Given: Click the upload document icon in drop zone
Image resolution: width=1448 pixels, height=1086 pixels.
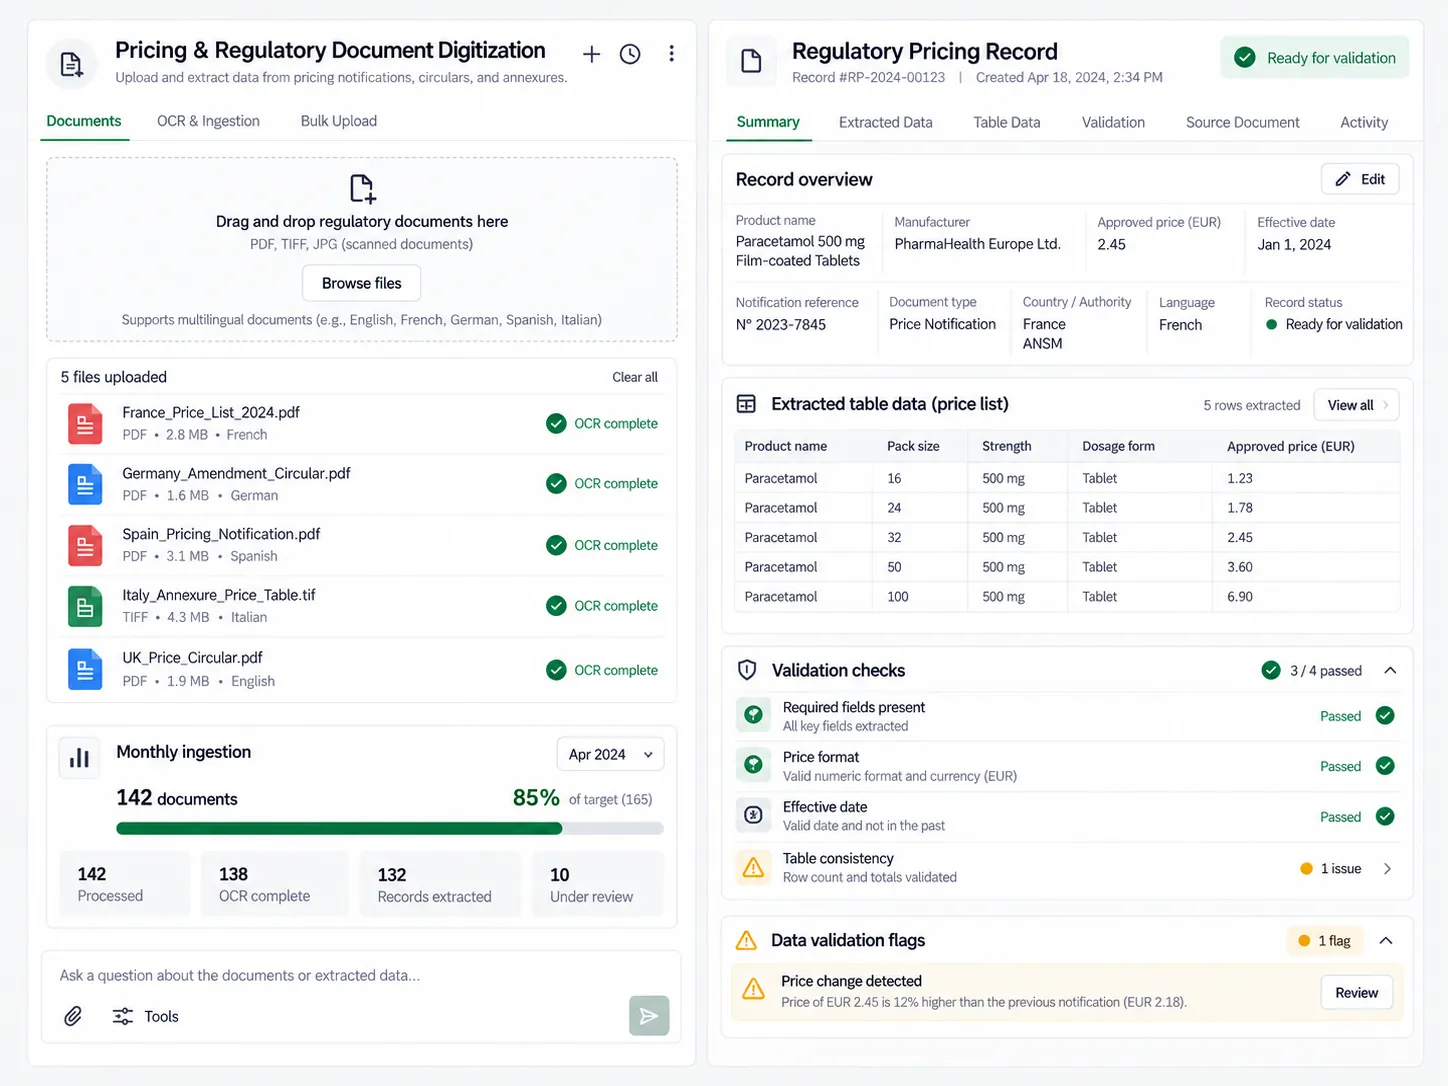Looking at the screenshot, I should tap(362, 189).
